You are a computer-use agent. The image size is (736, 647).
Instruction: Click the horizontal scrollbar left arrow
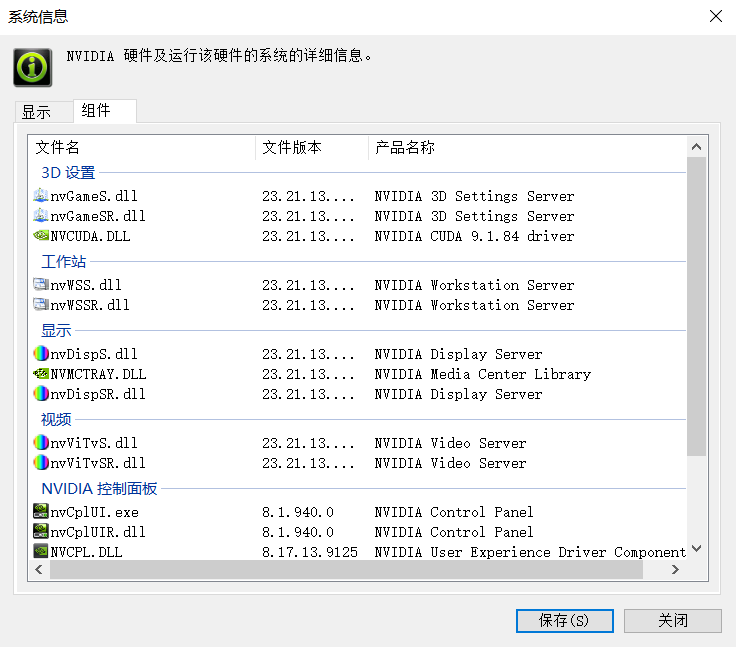(39, 570)
